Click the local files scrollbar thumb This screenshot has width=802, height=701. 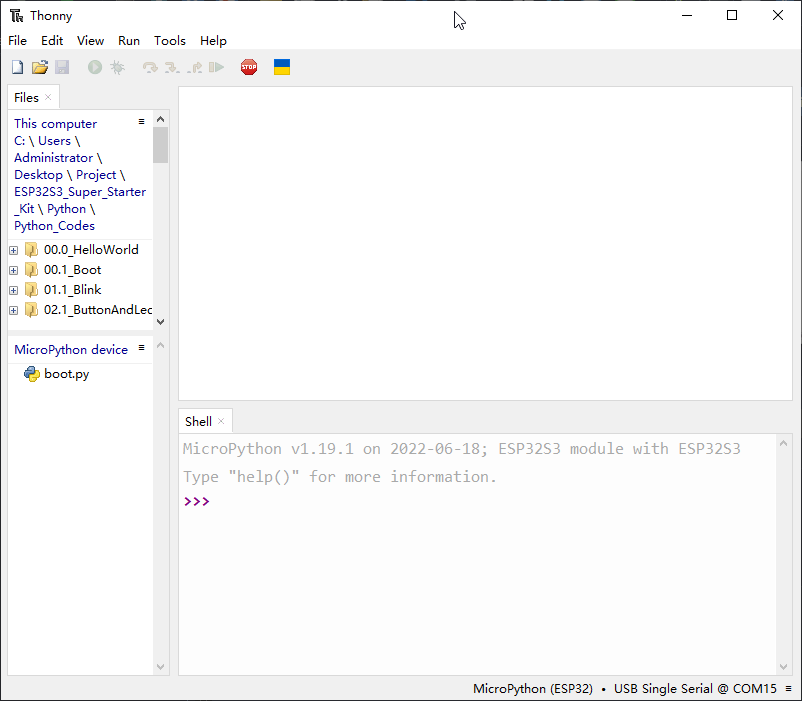tap(161, 145)
